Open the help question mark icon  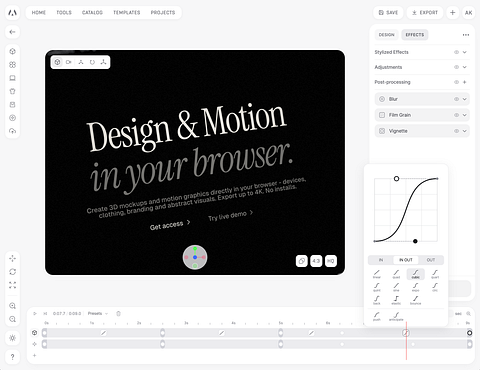tap(13, 357)
